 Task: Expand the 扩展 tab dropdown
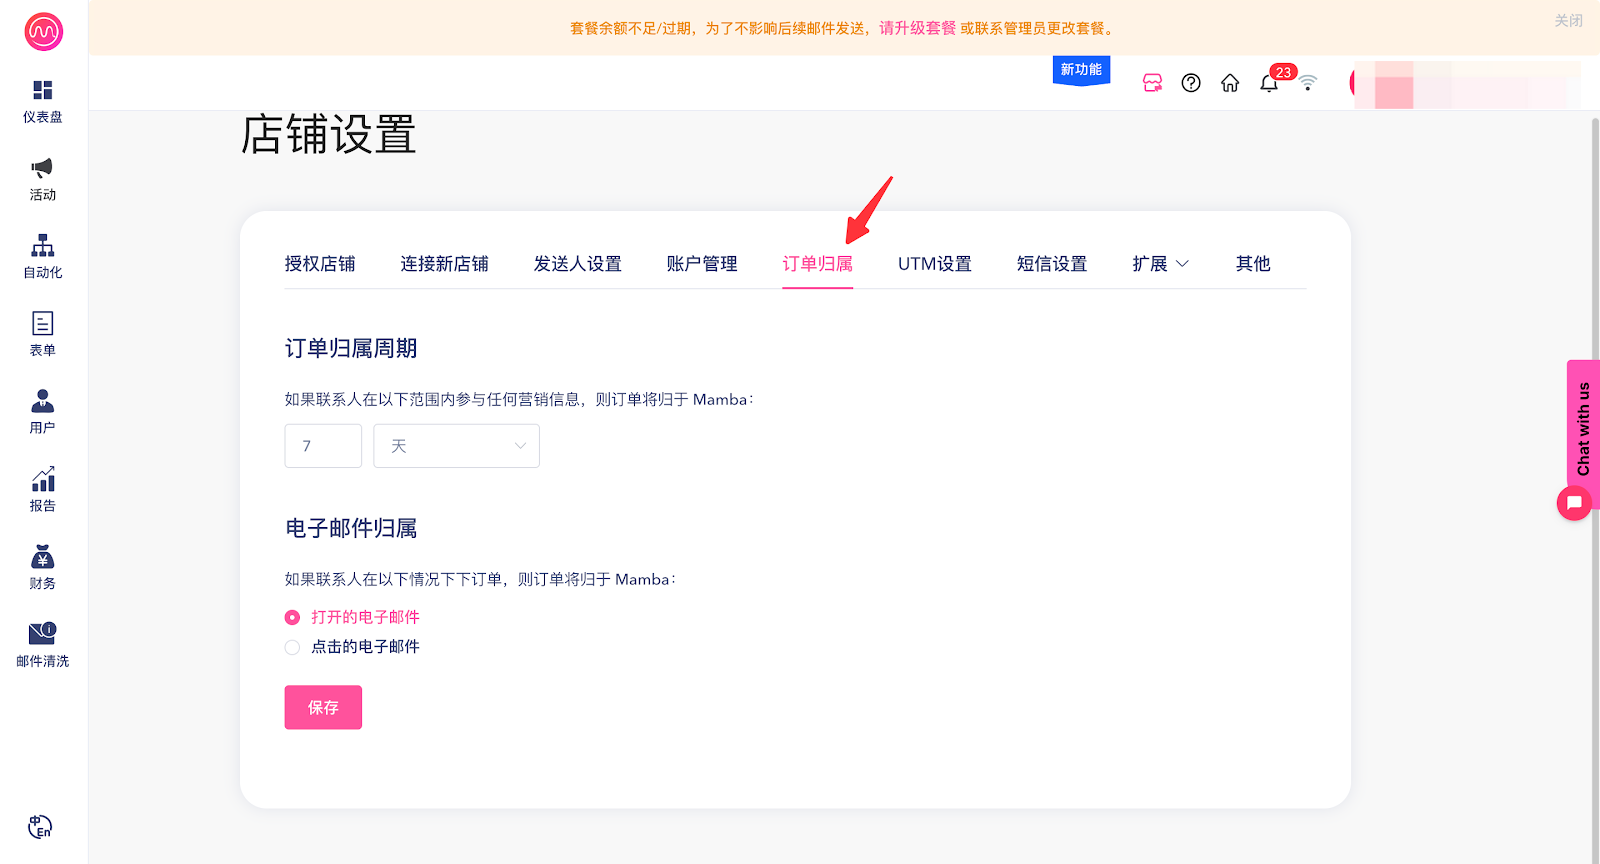coord(1160,264)
